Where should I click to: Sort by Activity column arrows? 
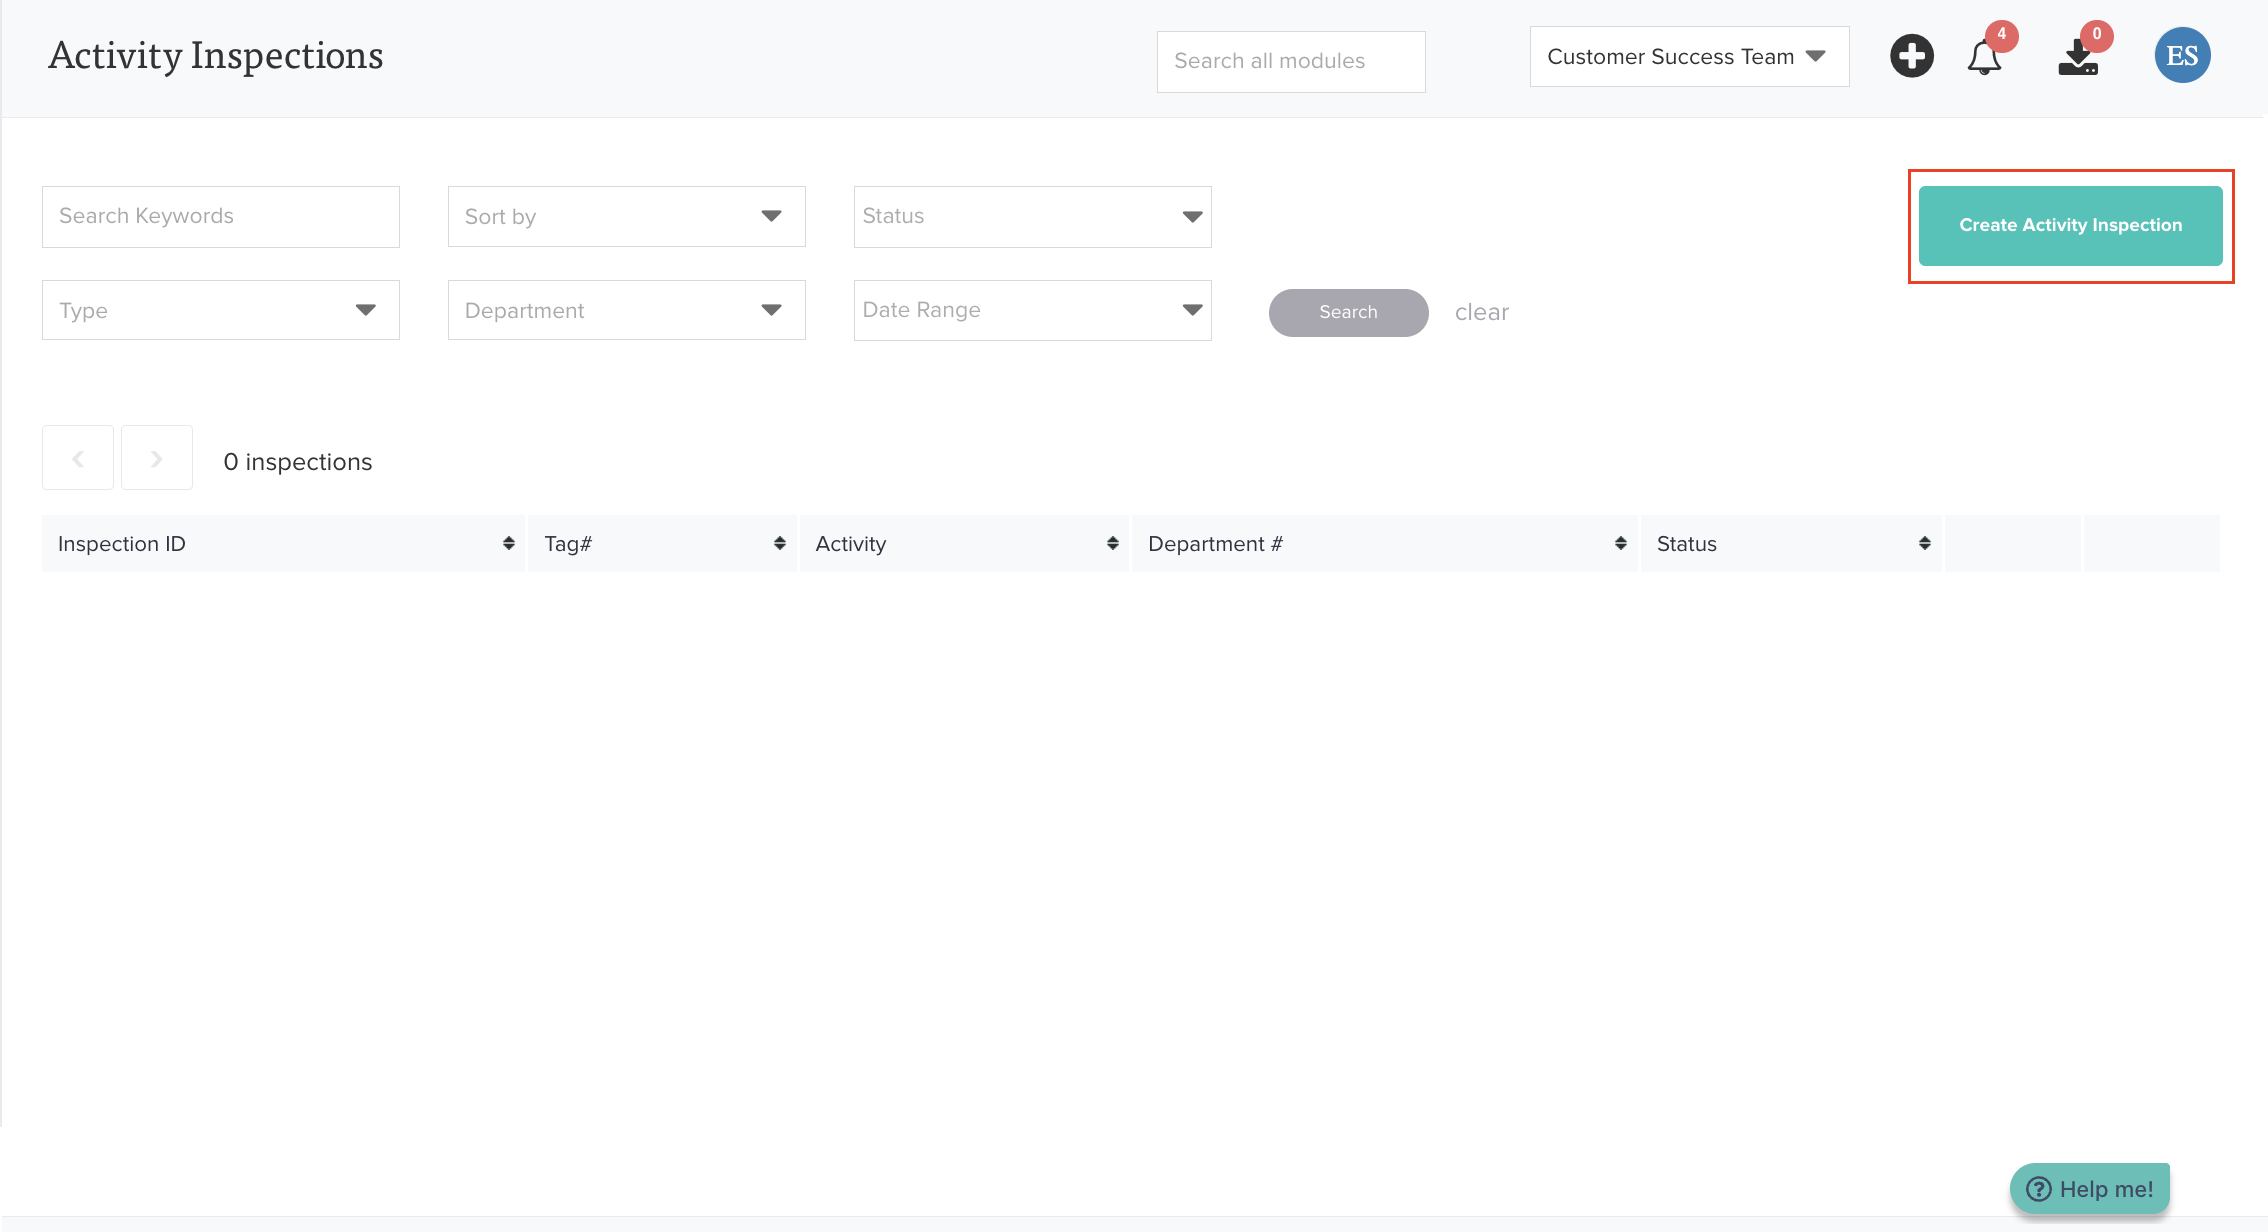[x=1113, y=543]
